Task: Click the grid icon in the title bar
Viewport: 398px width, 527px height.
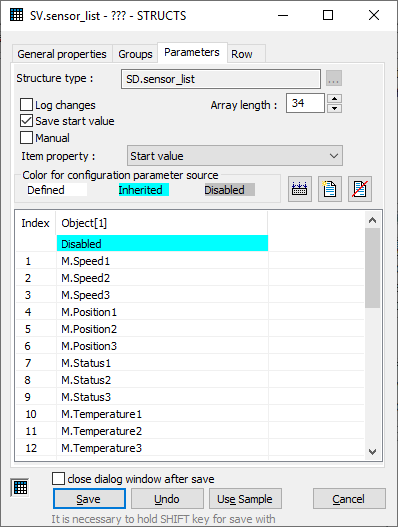Action: coord(16,15)
